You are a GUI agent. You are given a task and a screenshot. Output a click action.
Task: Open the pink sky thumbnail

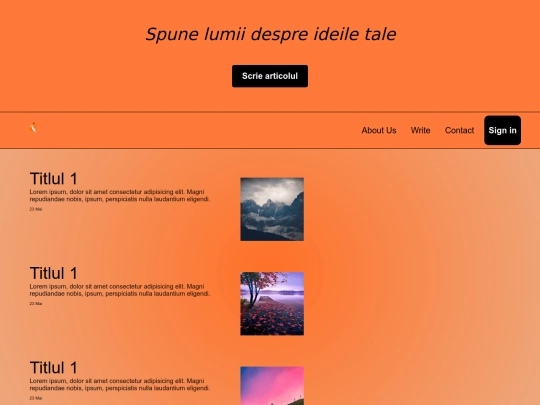tap(272, 386)
